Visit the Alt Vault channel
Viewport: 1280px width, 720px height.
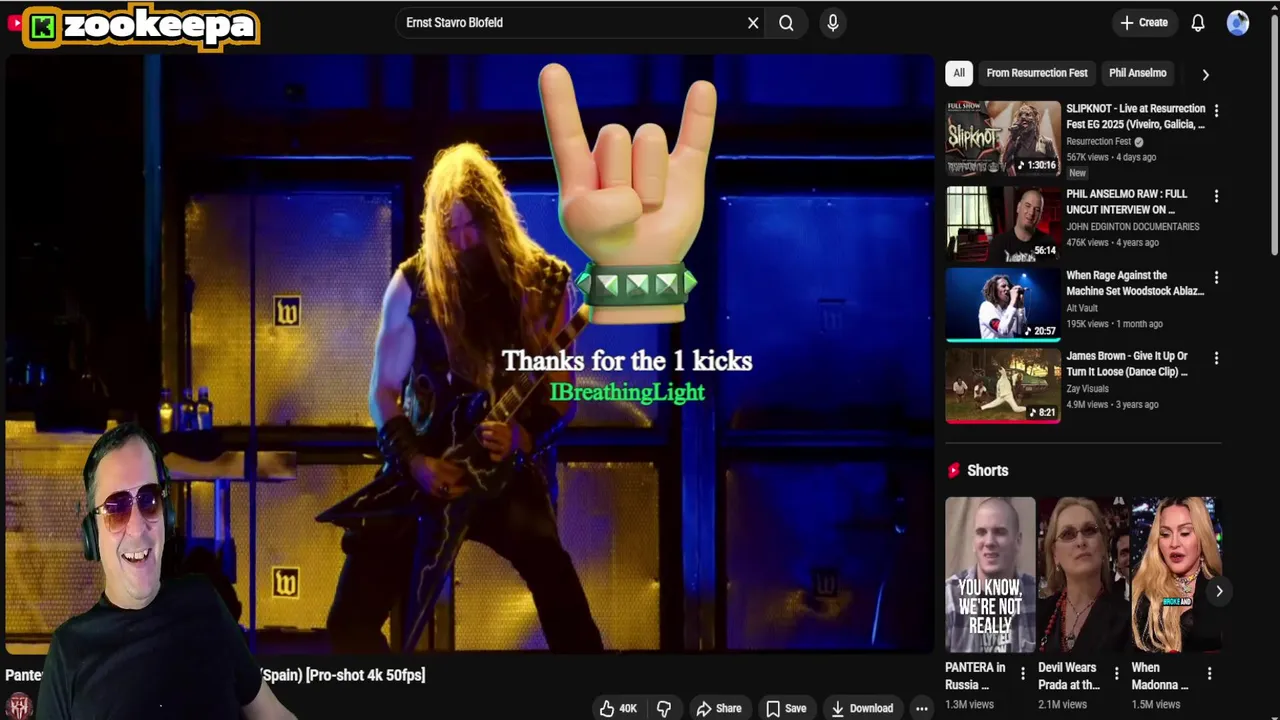tap(1082, 309)
